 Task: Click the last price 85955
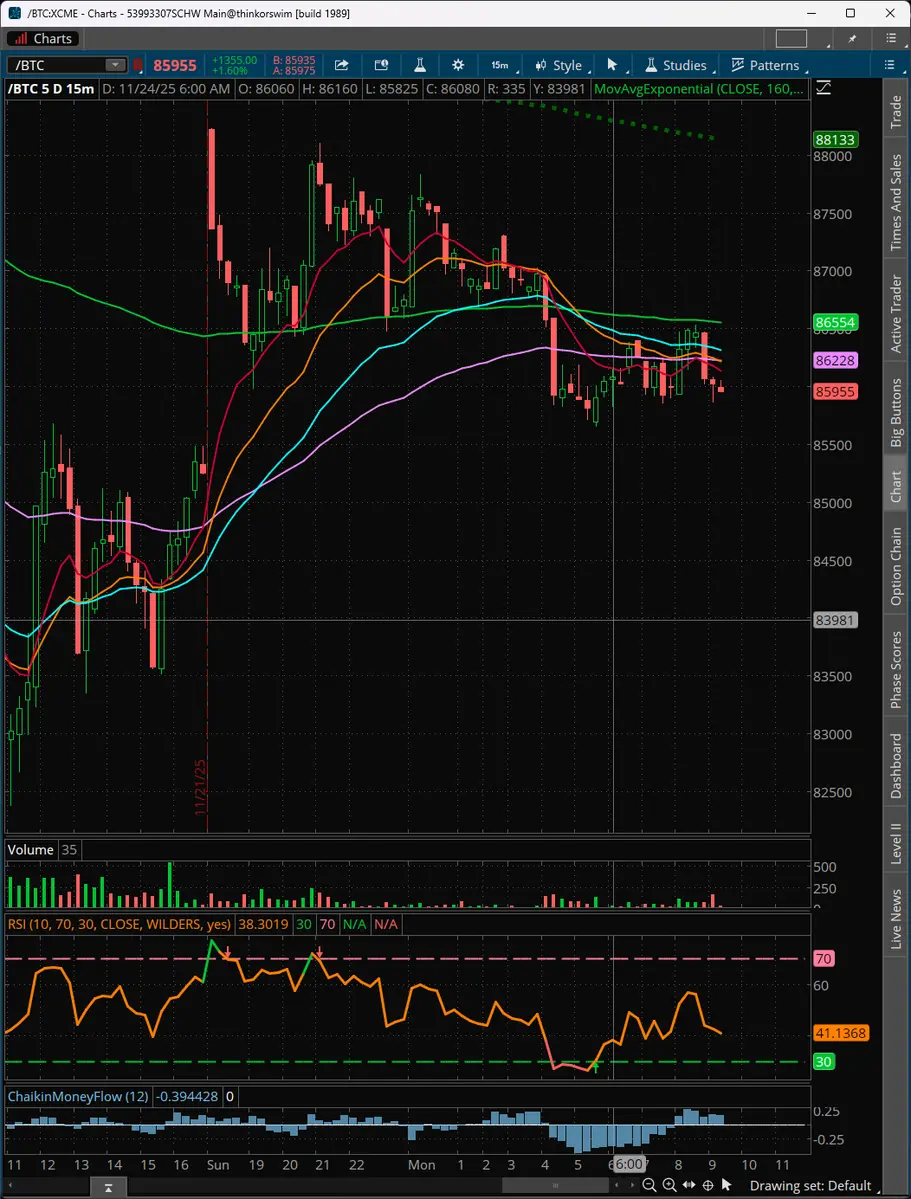click(x=174, y=66)
